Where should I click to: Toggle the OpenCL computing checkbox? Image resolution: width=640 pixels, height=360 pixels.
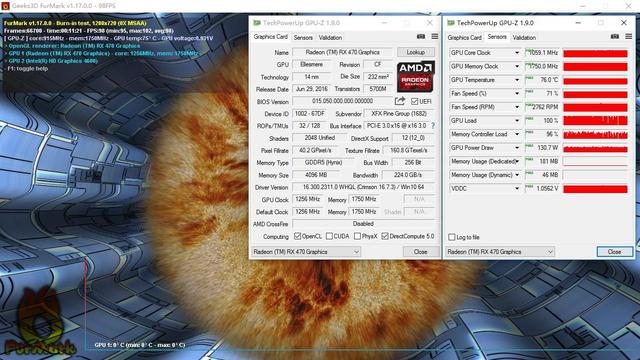click(298, 236)
